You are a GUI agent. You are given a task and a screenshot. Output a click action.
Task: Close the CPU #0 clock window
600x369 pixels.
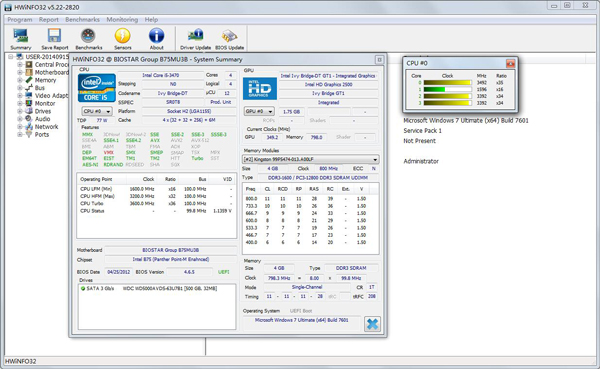tap(510, 63)
